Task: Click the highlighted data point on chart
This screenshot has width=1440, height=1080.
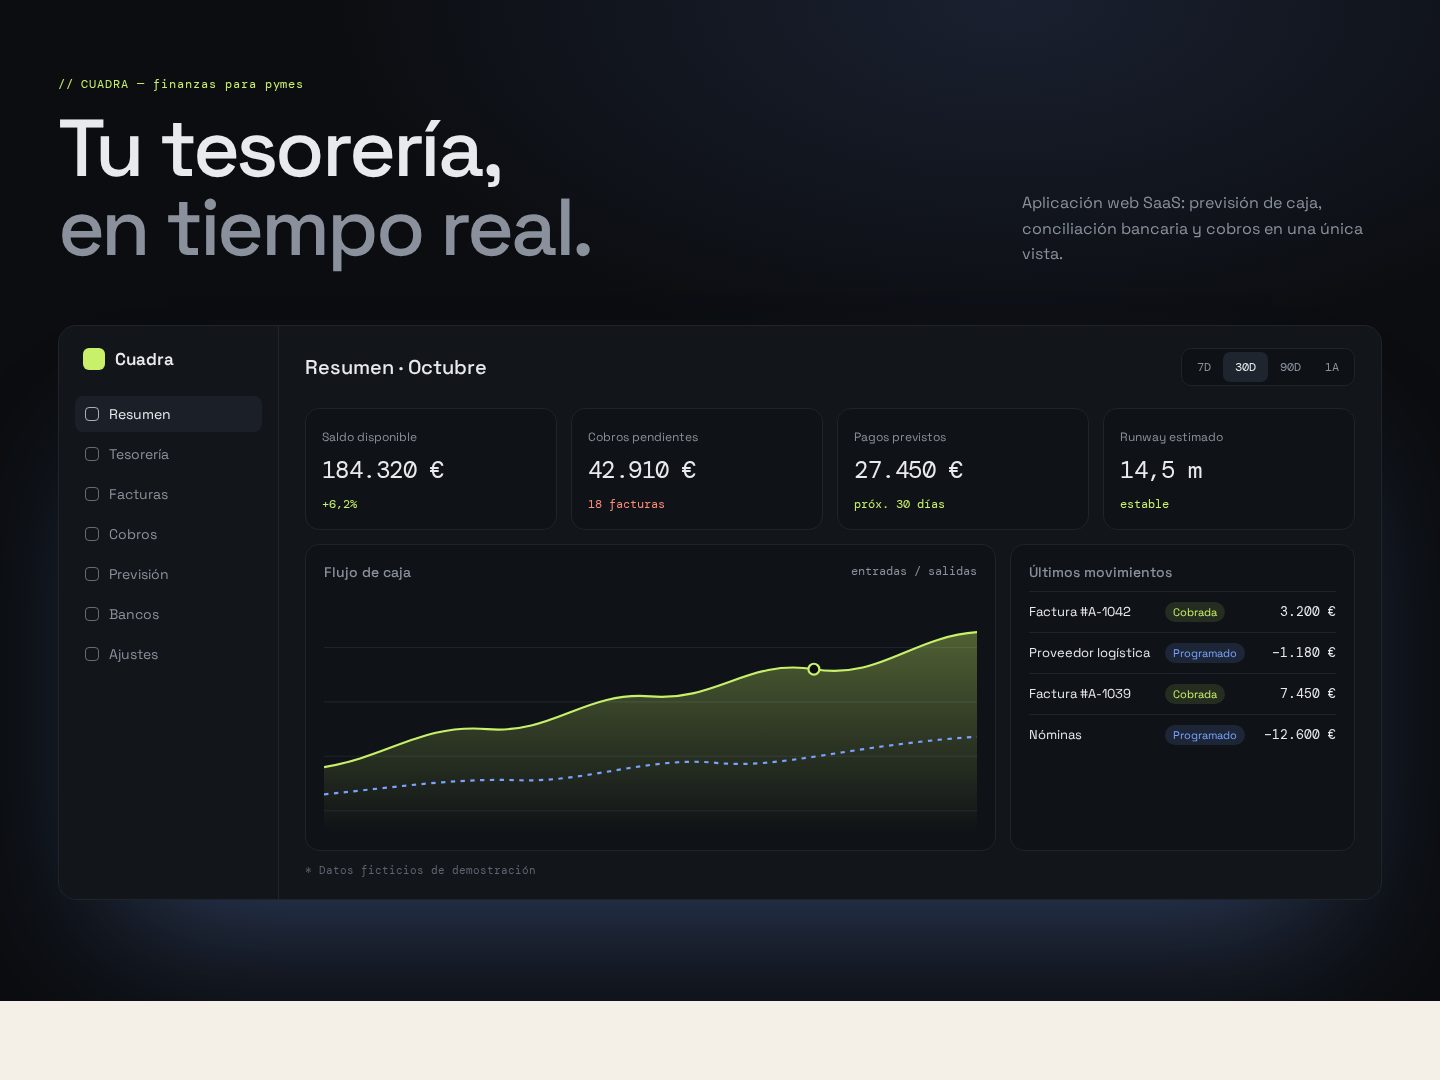Action: point(814,669)
